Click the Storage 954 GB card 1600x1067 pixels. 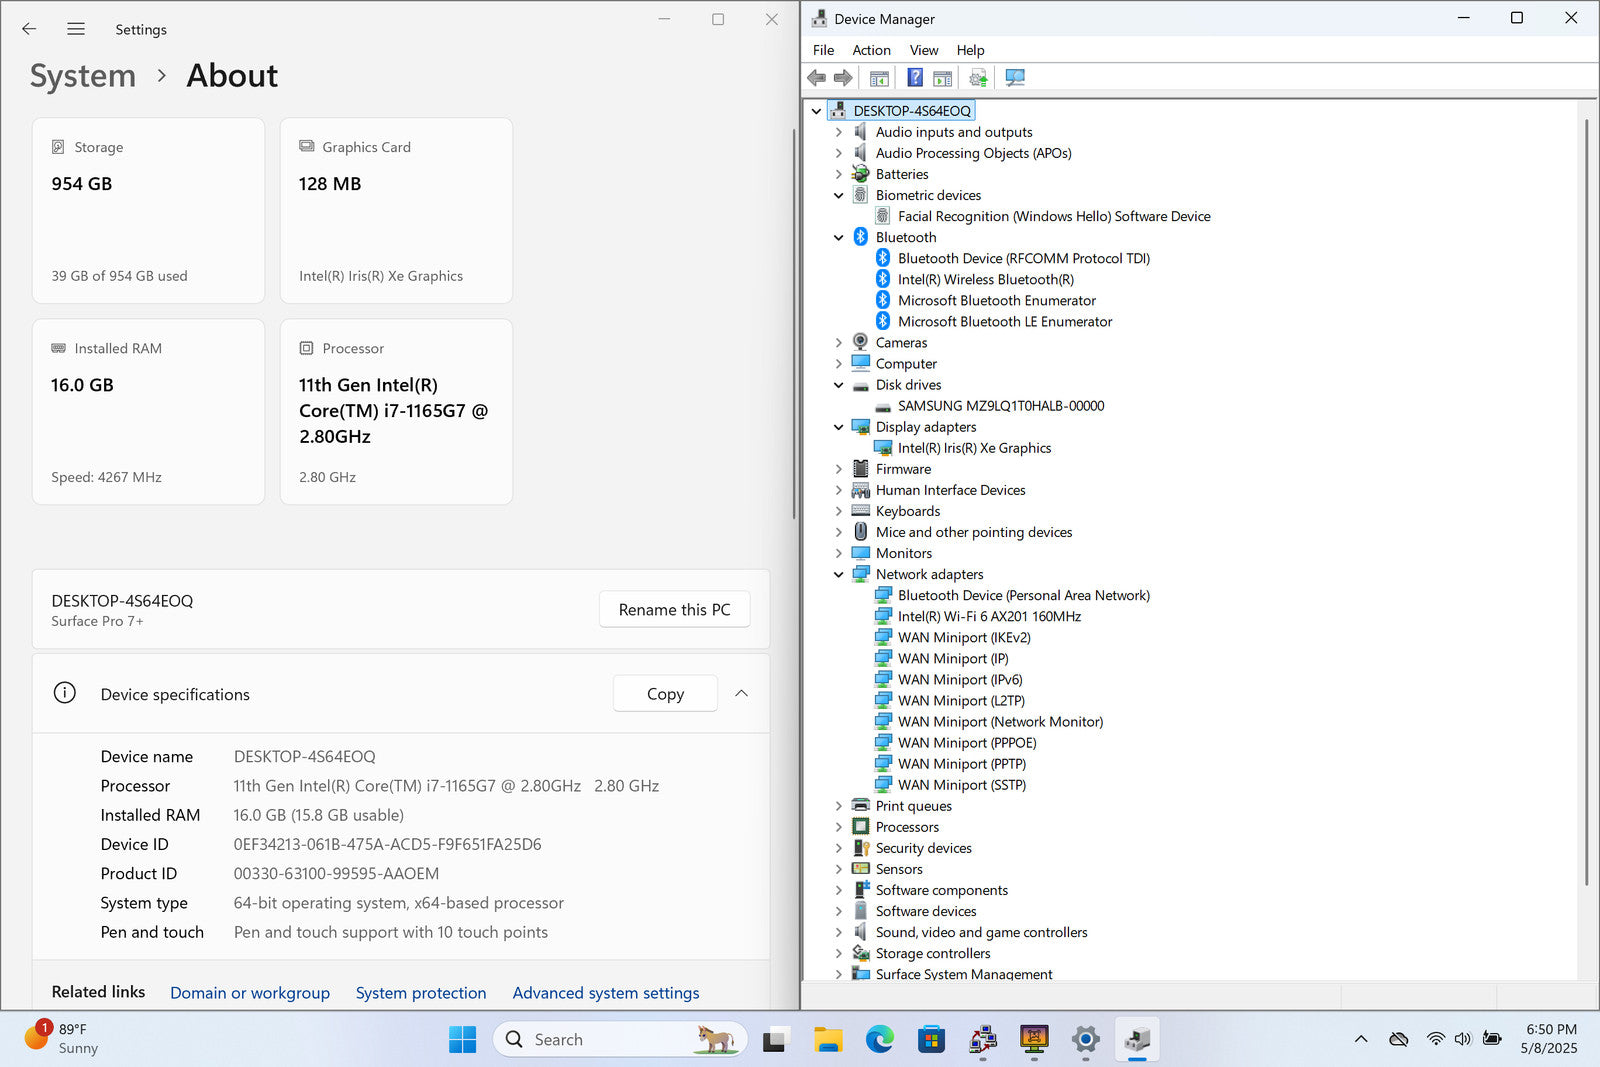(x=148, y=211)
